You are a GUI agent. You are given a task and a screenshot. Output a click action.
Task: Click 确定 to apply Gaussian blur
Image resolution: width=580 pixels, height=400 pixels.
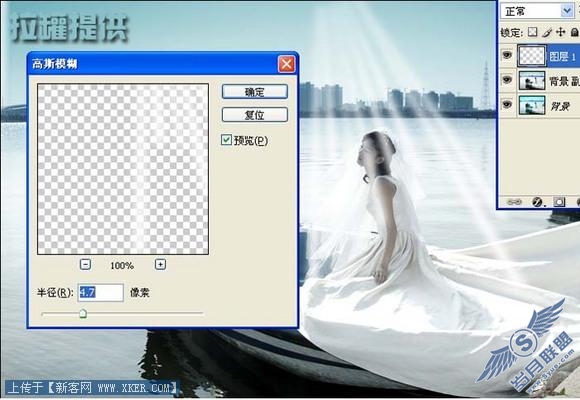coord(254,92)
